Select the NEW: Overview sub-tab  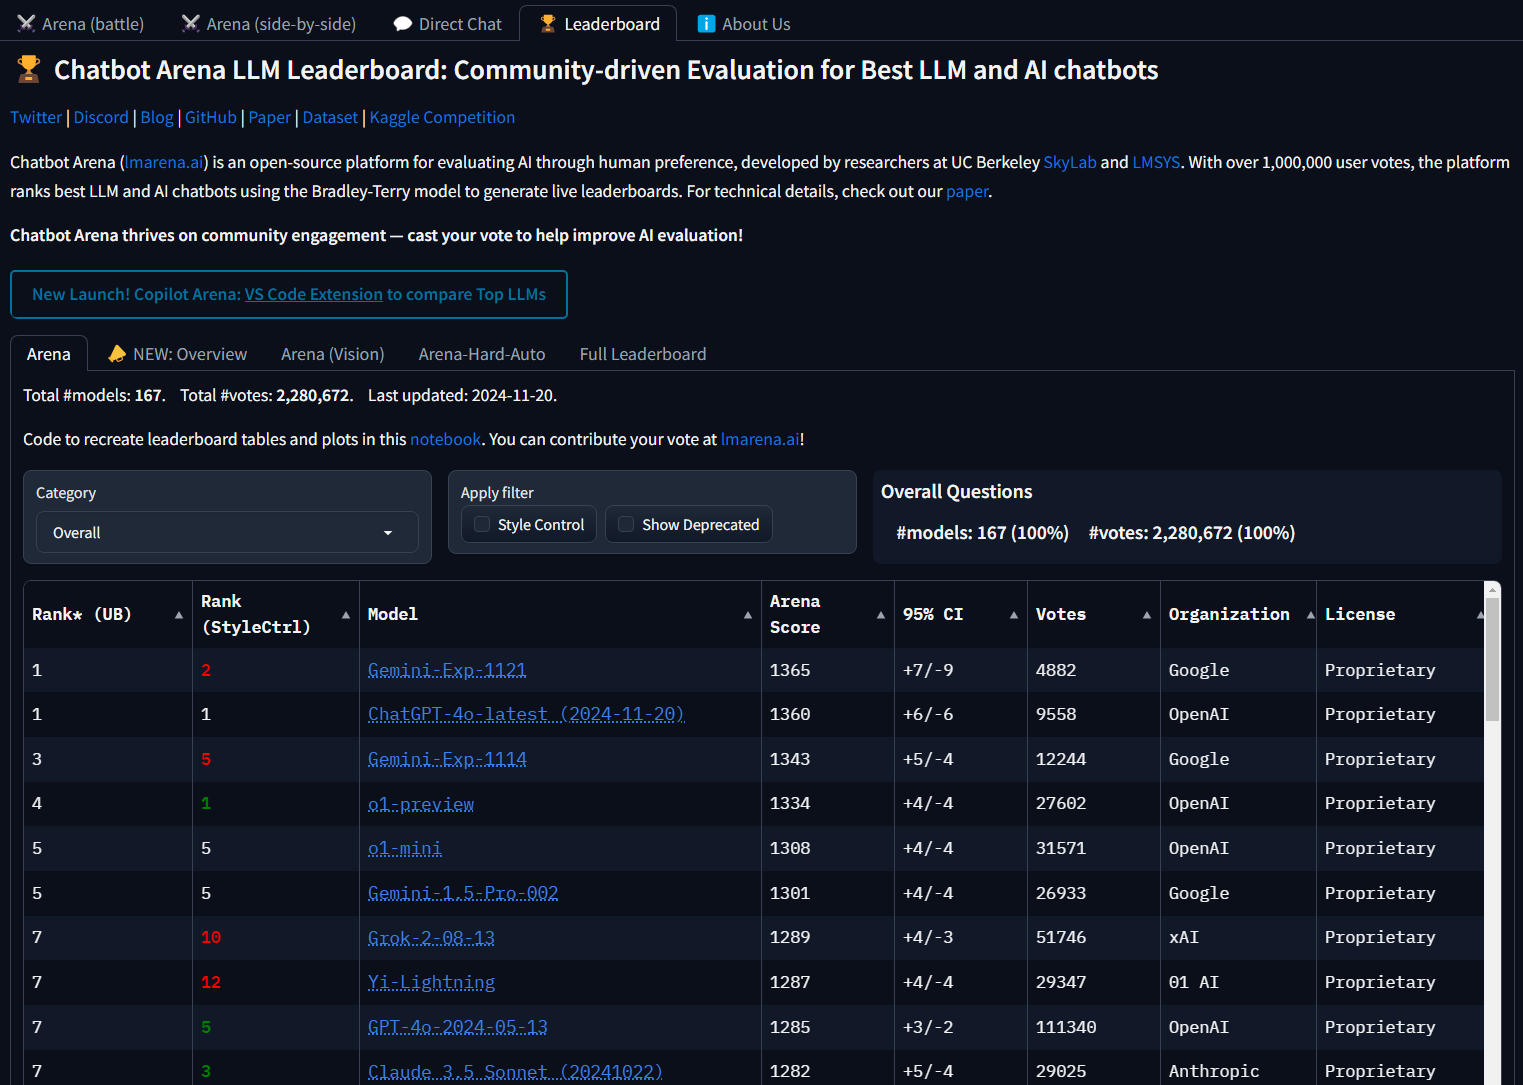(177, 354)
